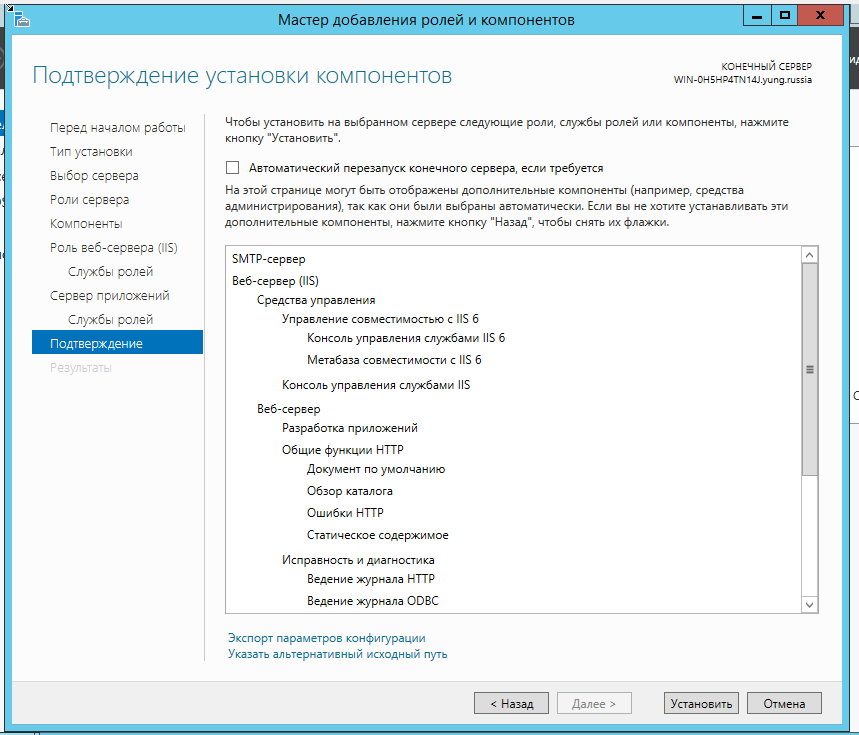
Task: Go to the 'Выбор сервера' step
Action: (94, 176)
